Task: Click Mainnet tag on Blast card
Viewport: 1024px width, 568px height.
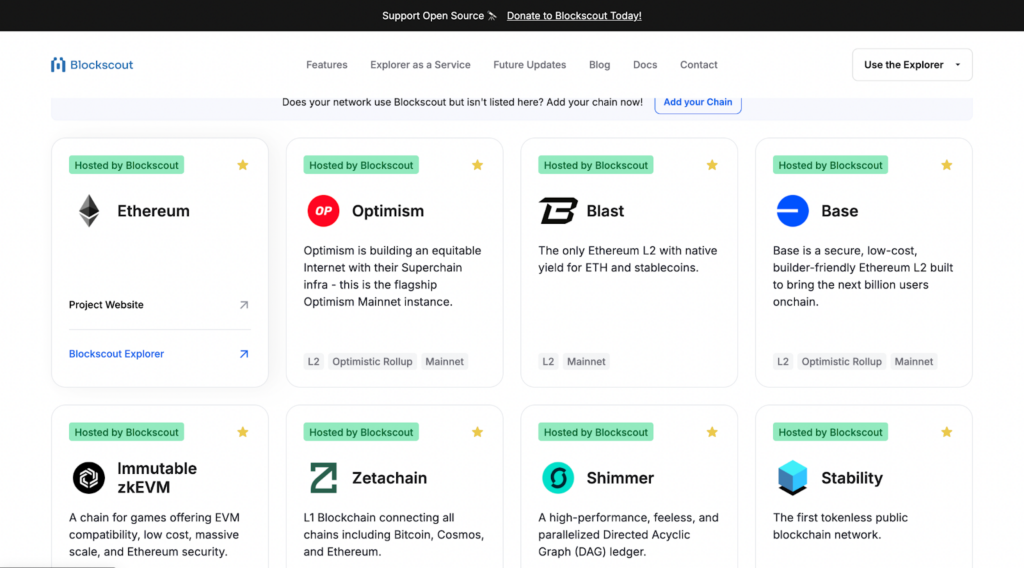Action: [x=586, y=362]
